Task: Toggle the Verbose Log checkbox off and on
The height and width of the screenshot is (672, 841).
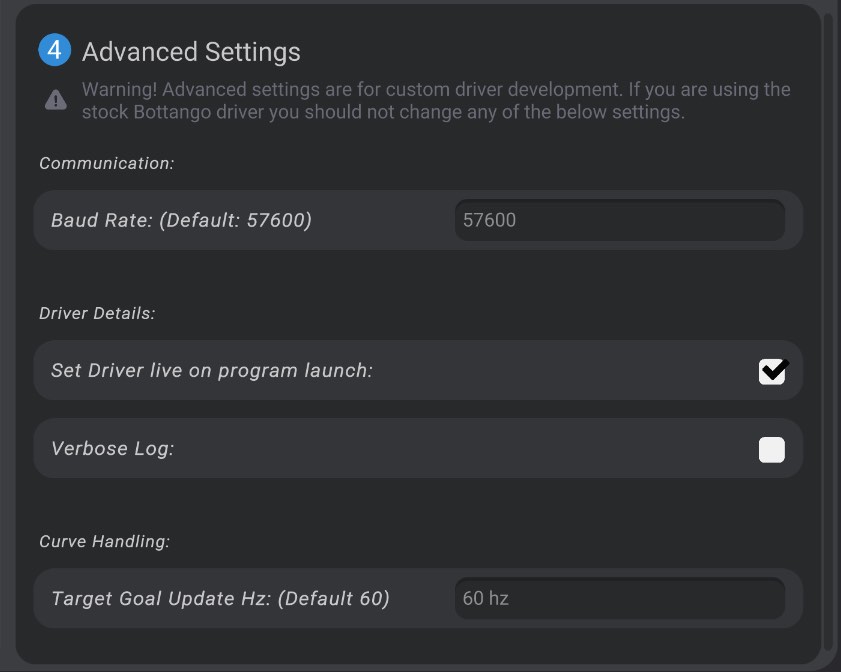Action: [771, 448]
